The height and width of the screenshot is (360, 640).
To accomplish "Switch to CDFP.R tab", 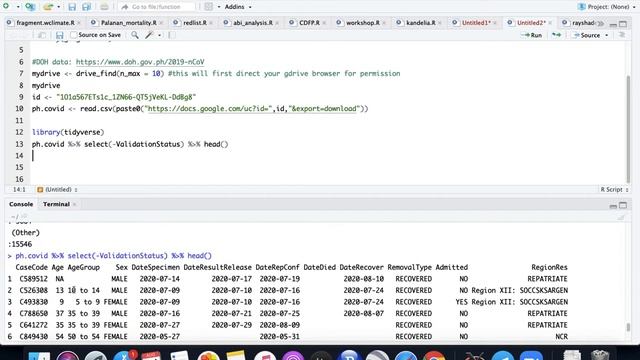I will coord(309,23).
